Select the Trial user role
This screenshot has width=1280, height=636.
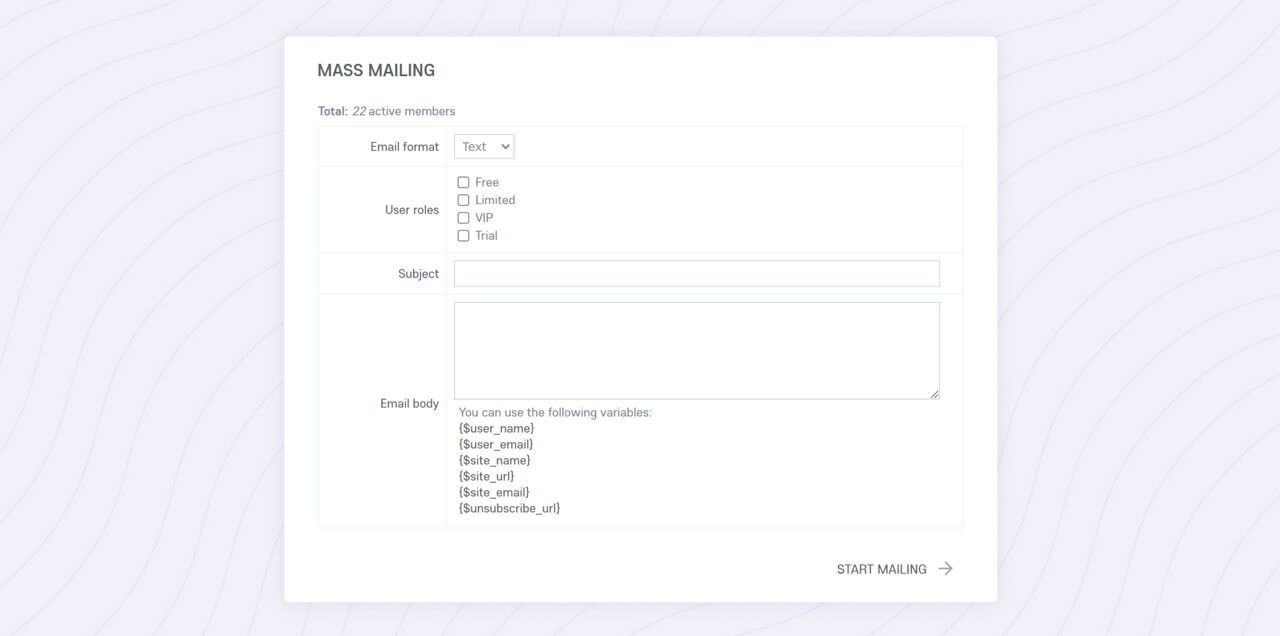[463, 235]
